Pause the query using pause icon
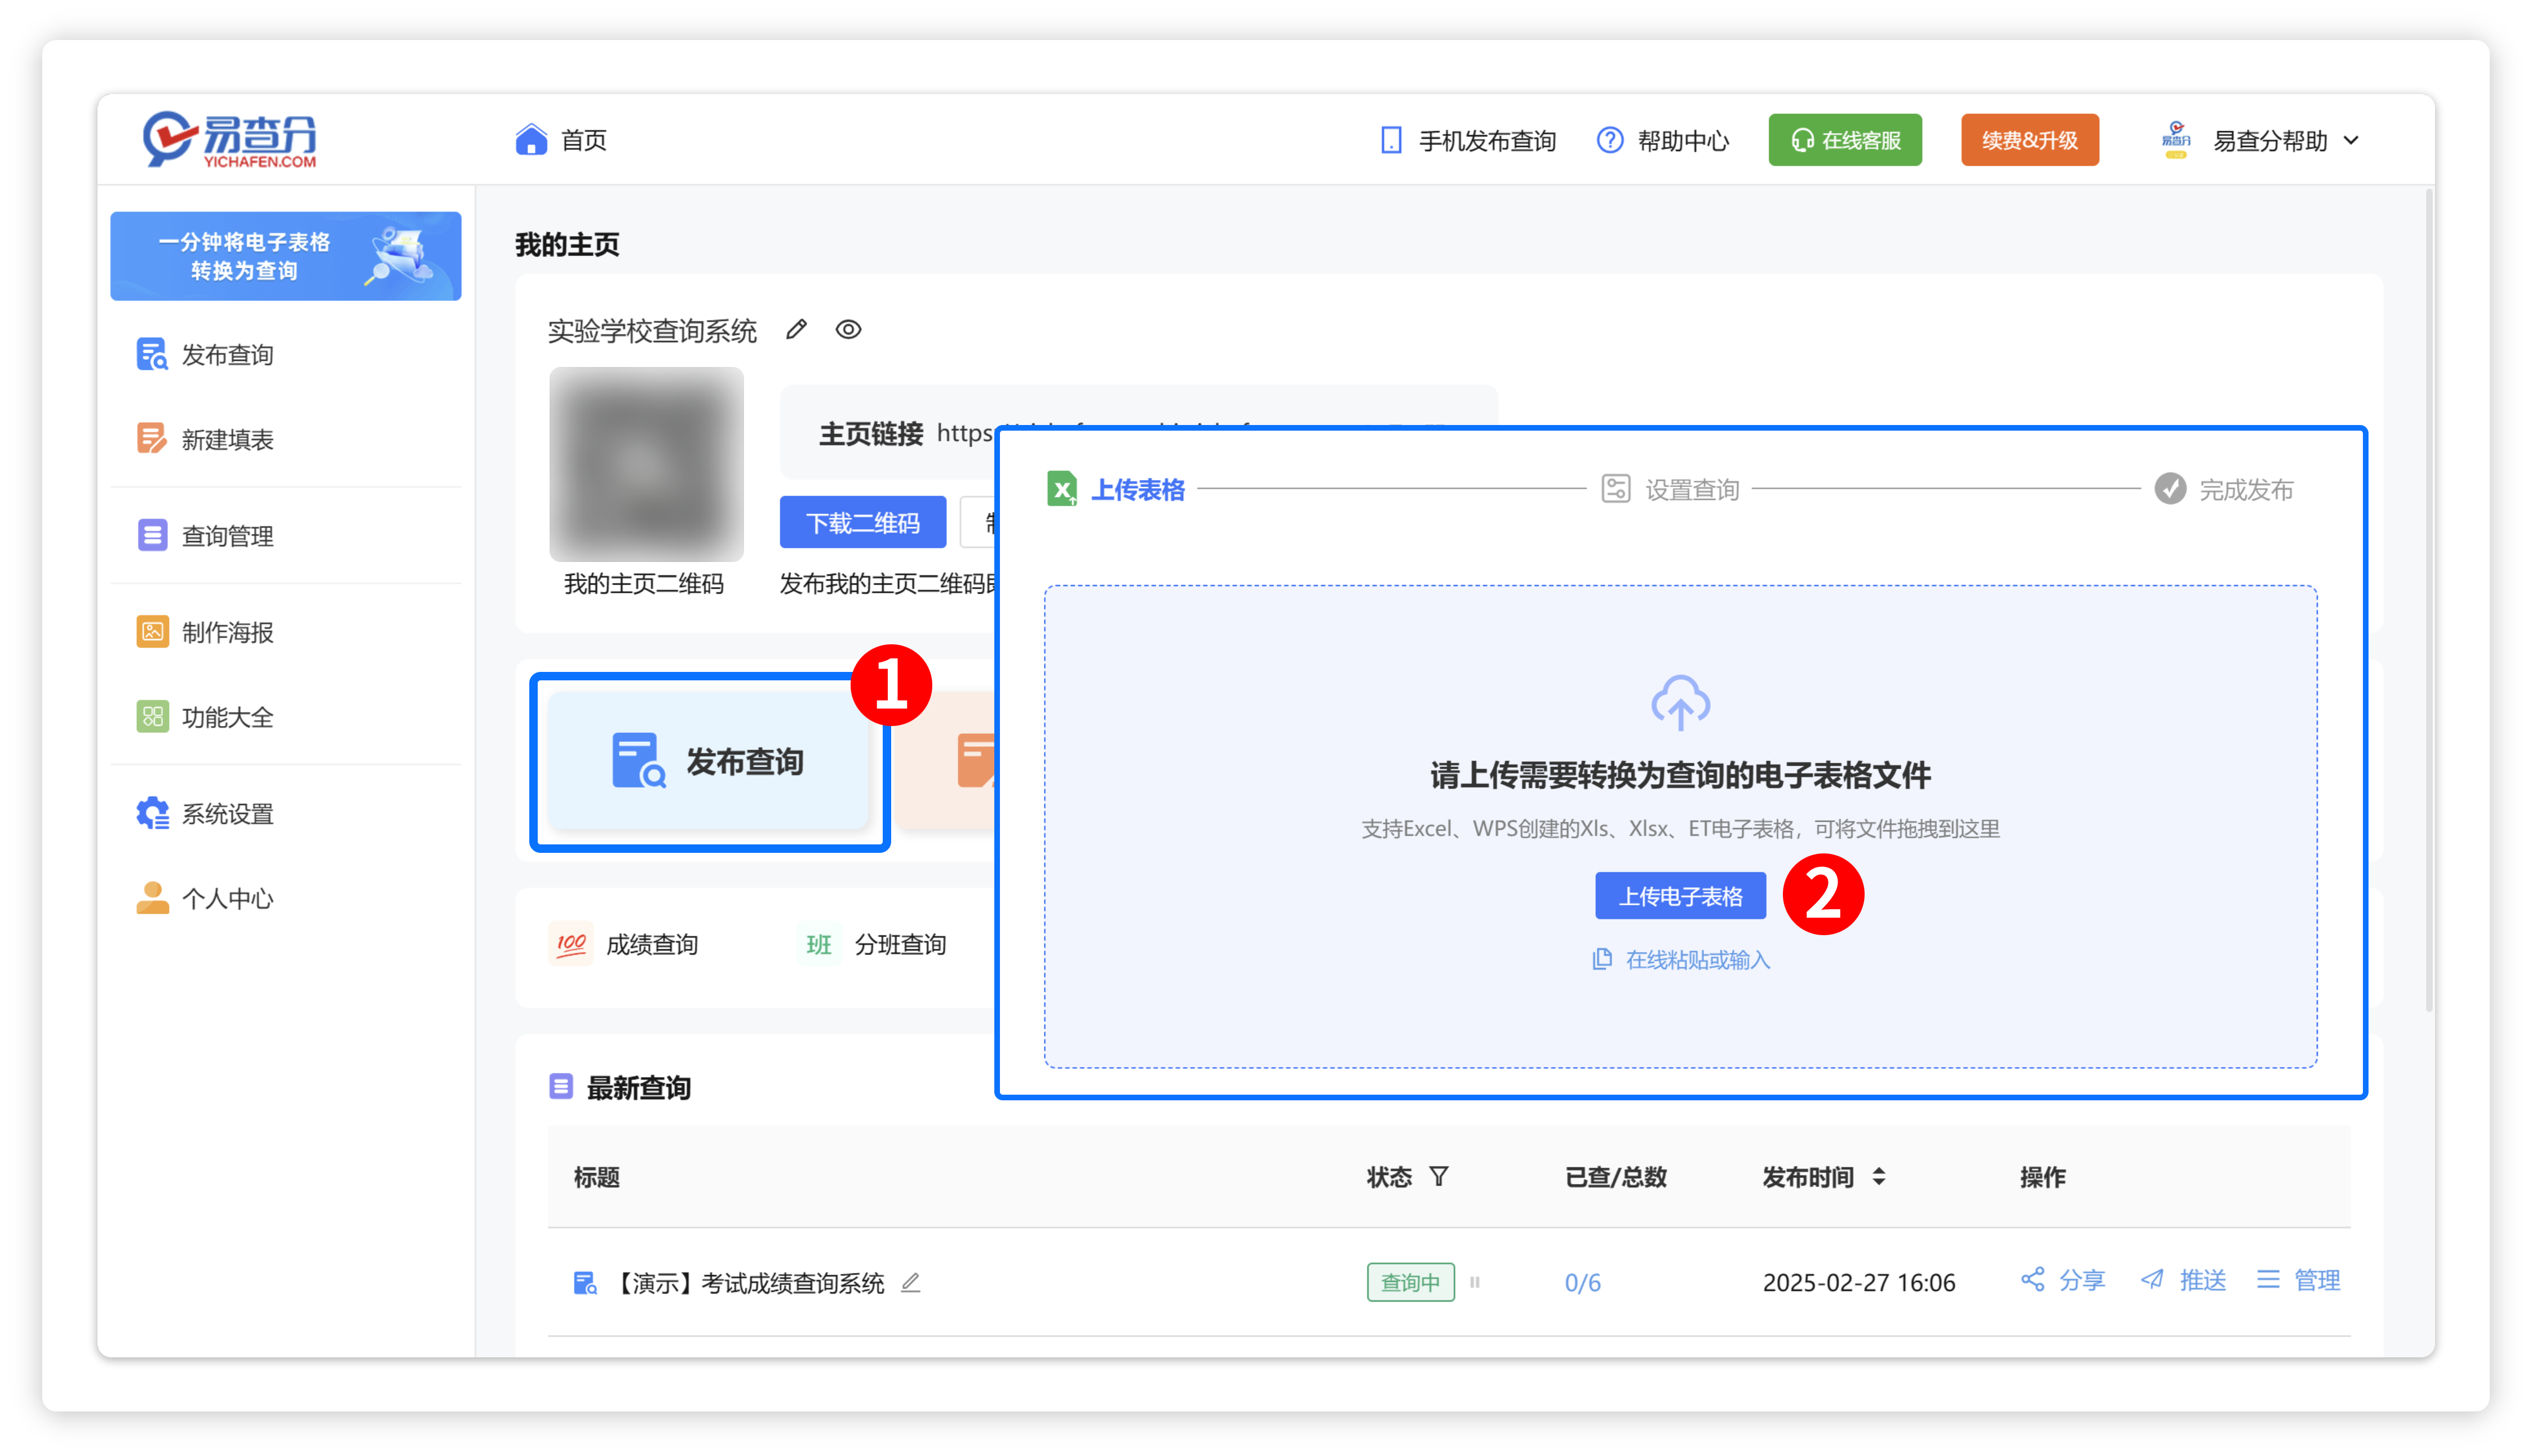This screenshot has width=2532, height=1456. coord(1474,1283)
